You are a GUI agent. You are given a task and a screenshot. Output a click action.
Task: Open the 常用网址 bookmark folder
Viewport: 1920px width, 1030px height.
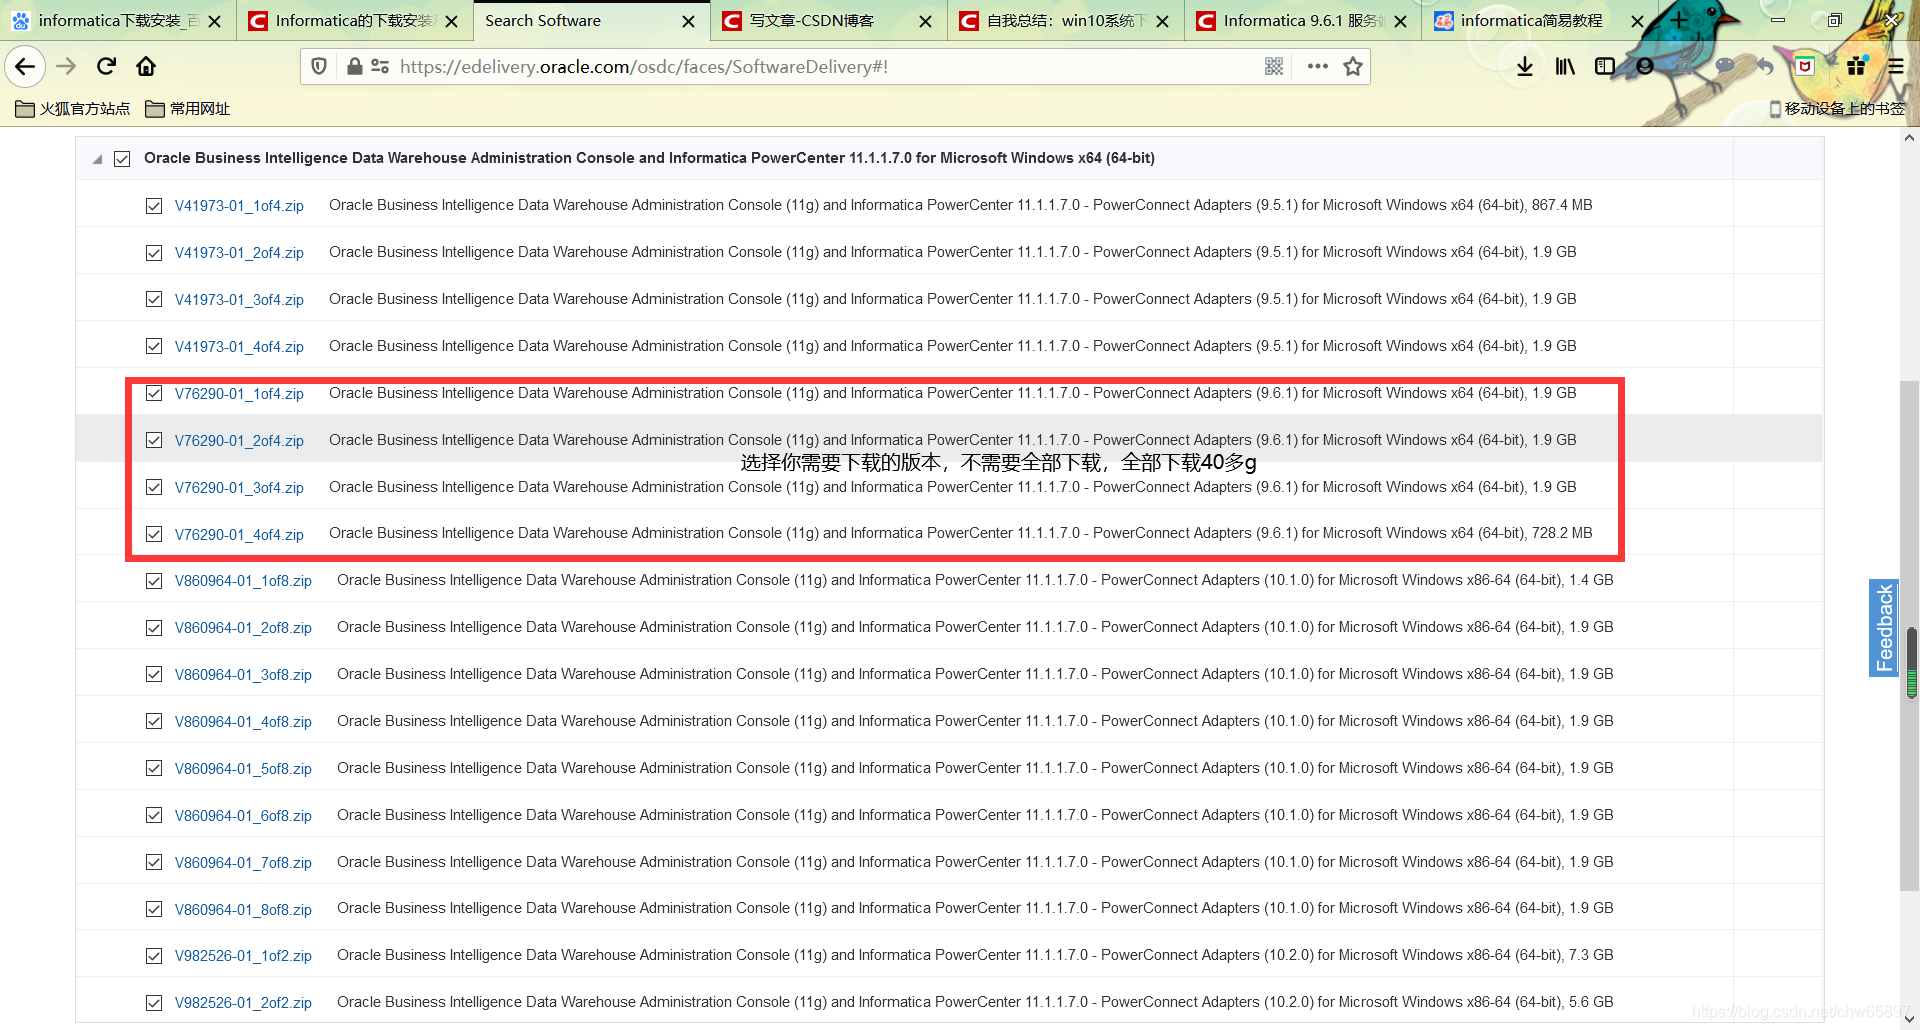pyautogui.click(x=187, y=108)
